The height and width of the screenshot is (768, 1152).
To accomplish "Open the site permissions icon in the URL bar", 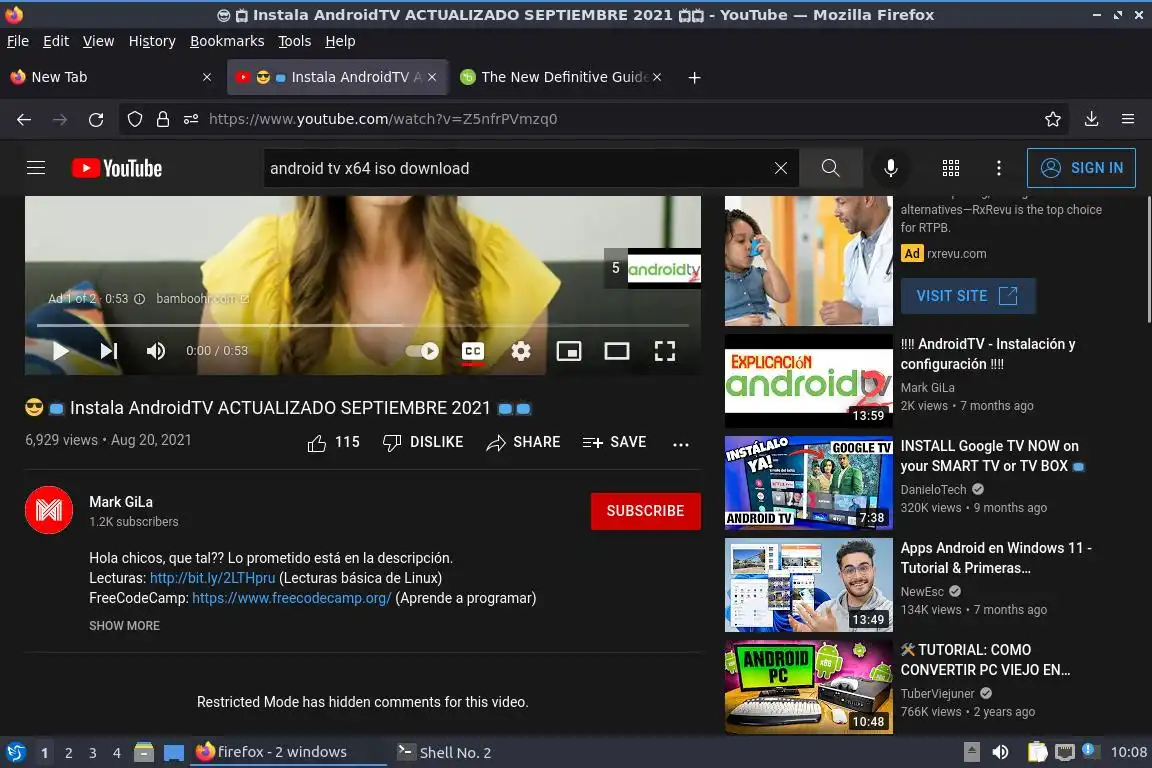I will (191, 119).
